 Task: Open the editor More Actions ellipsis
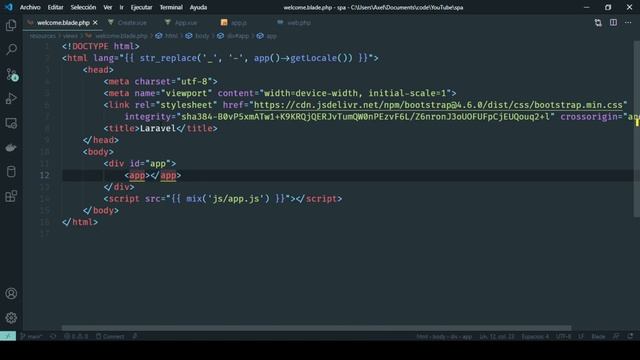628,23
